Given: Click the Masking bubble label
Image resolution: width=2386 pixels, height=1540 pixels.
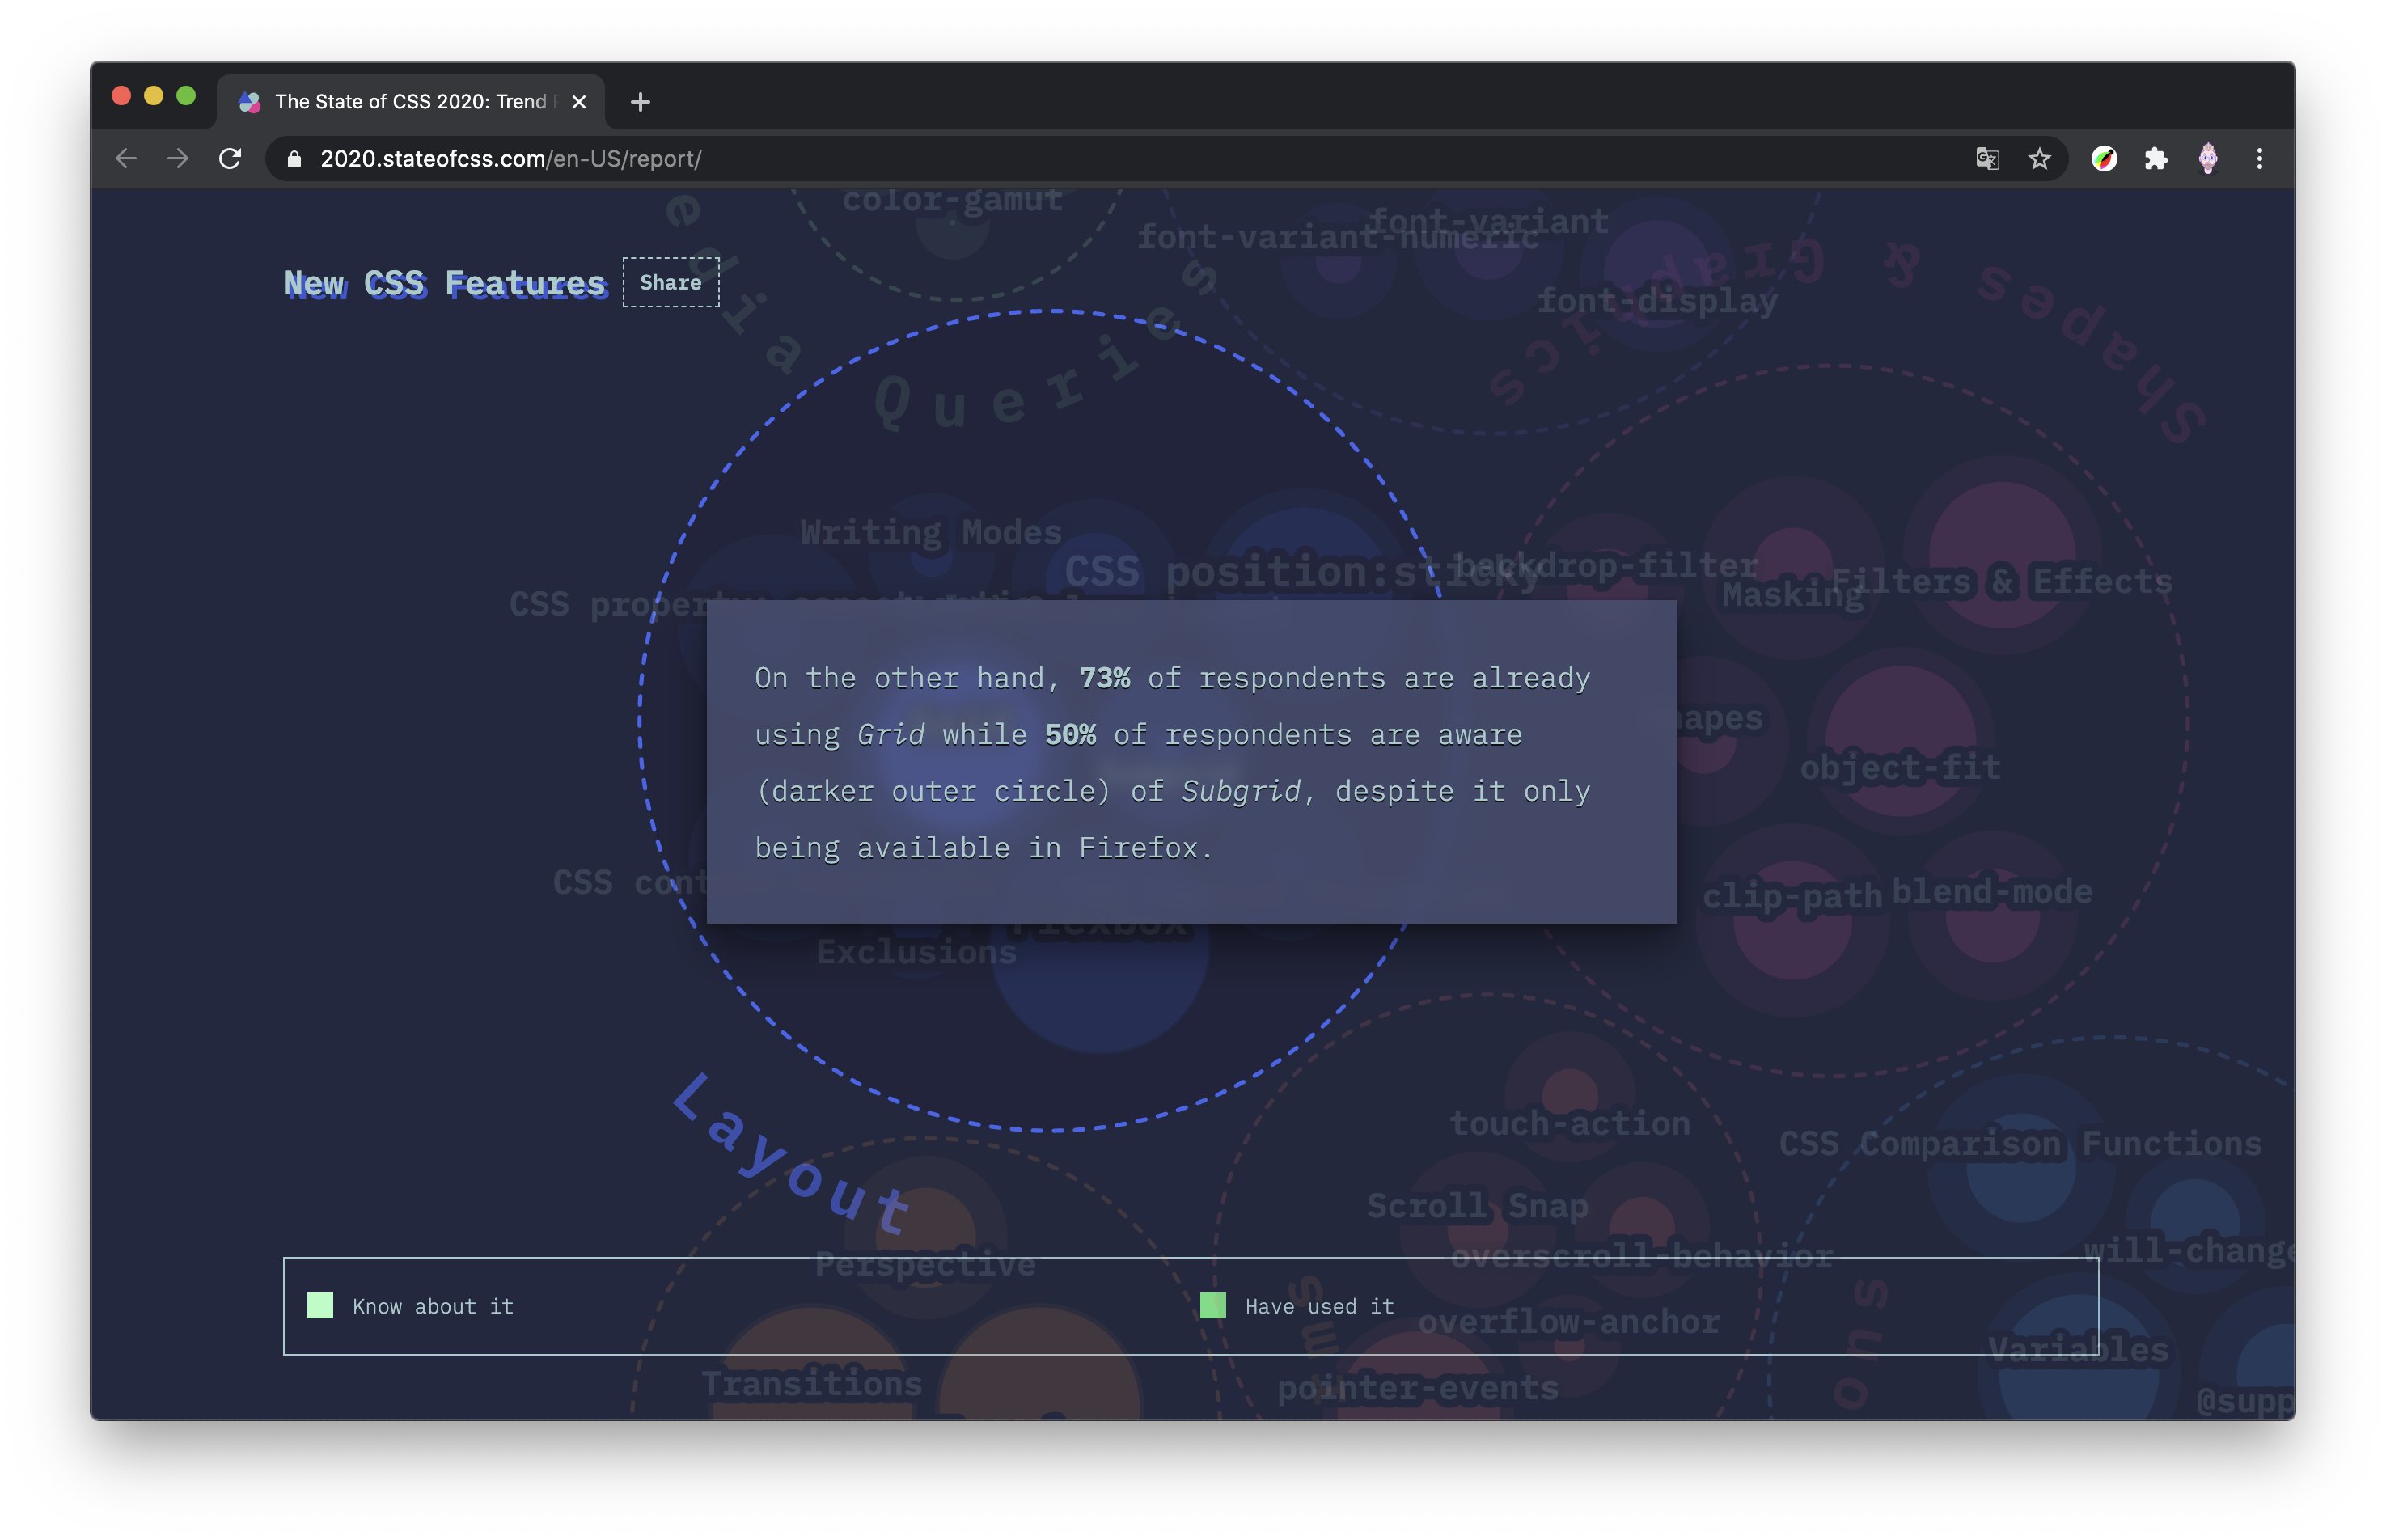Looking at the screenshot, I should pyautogui.click(x=1792, y=595).
